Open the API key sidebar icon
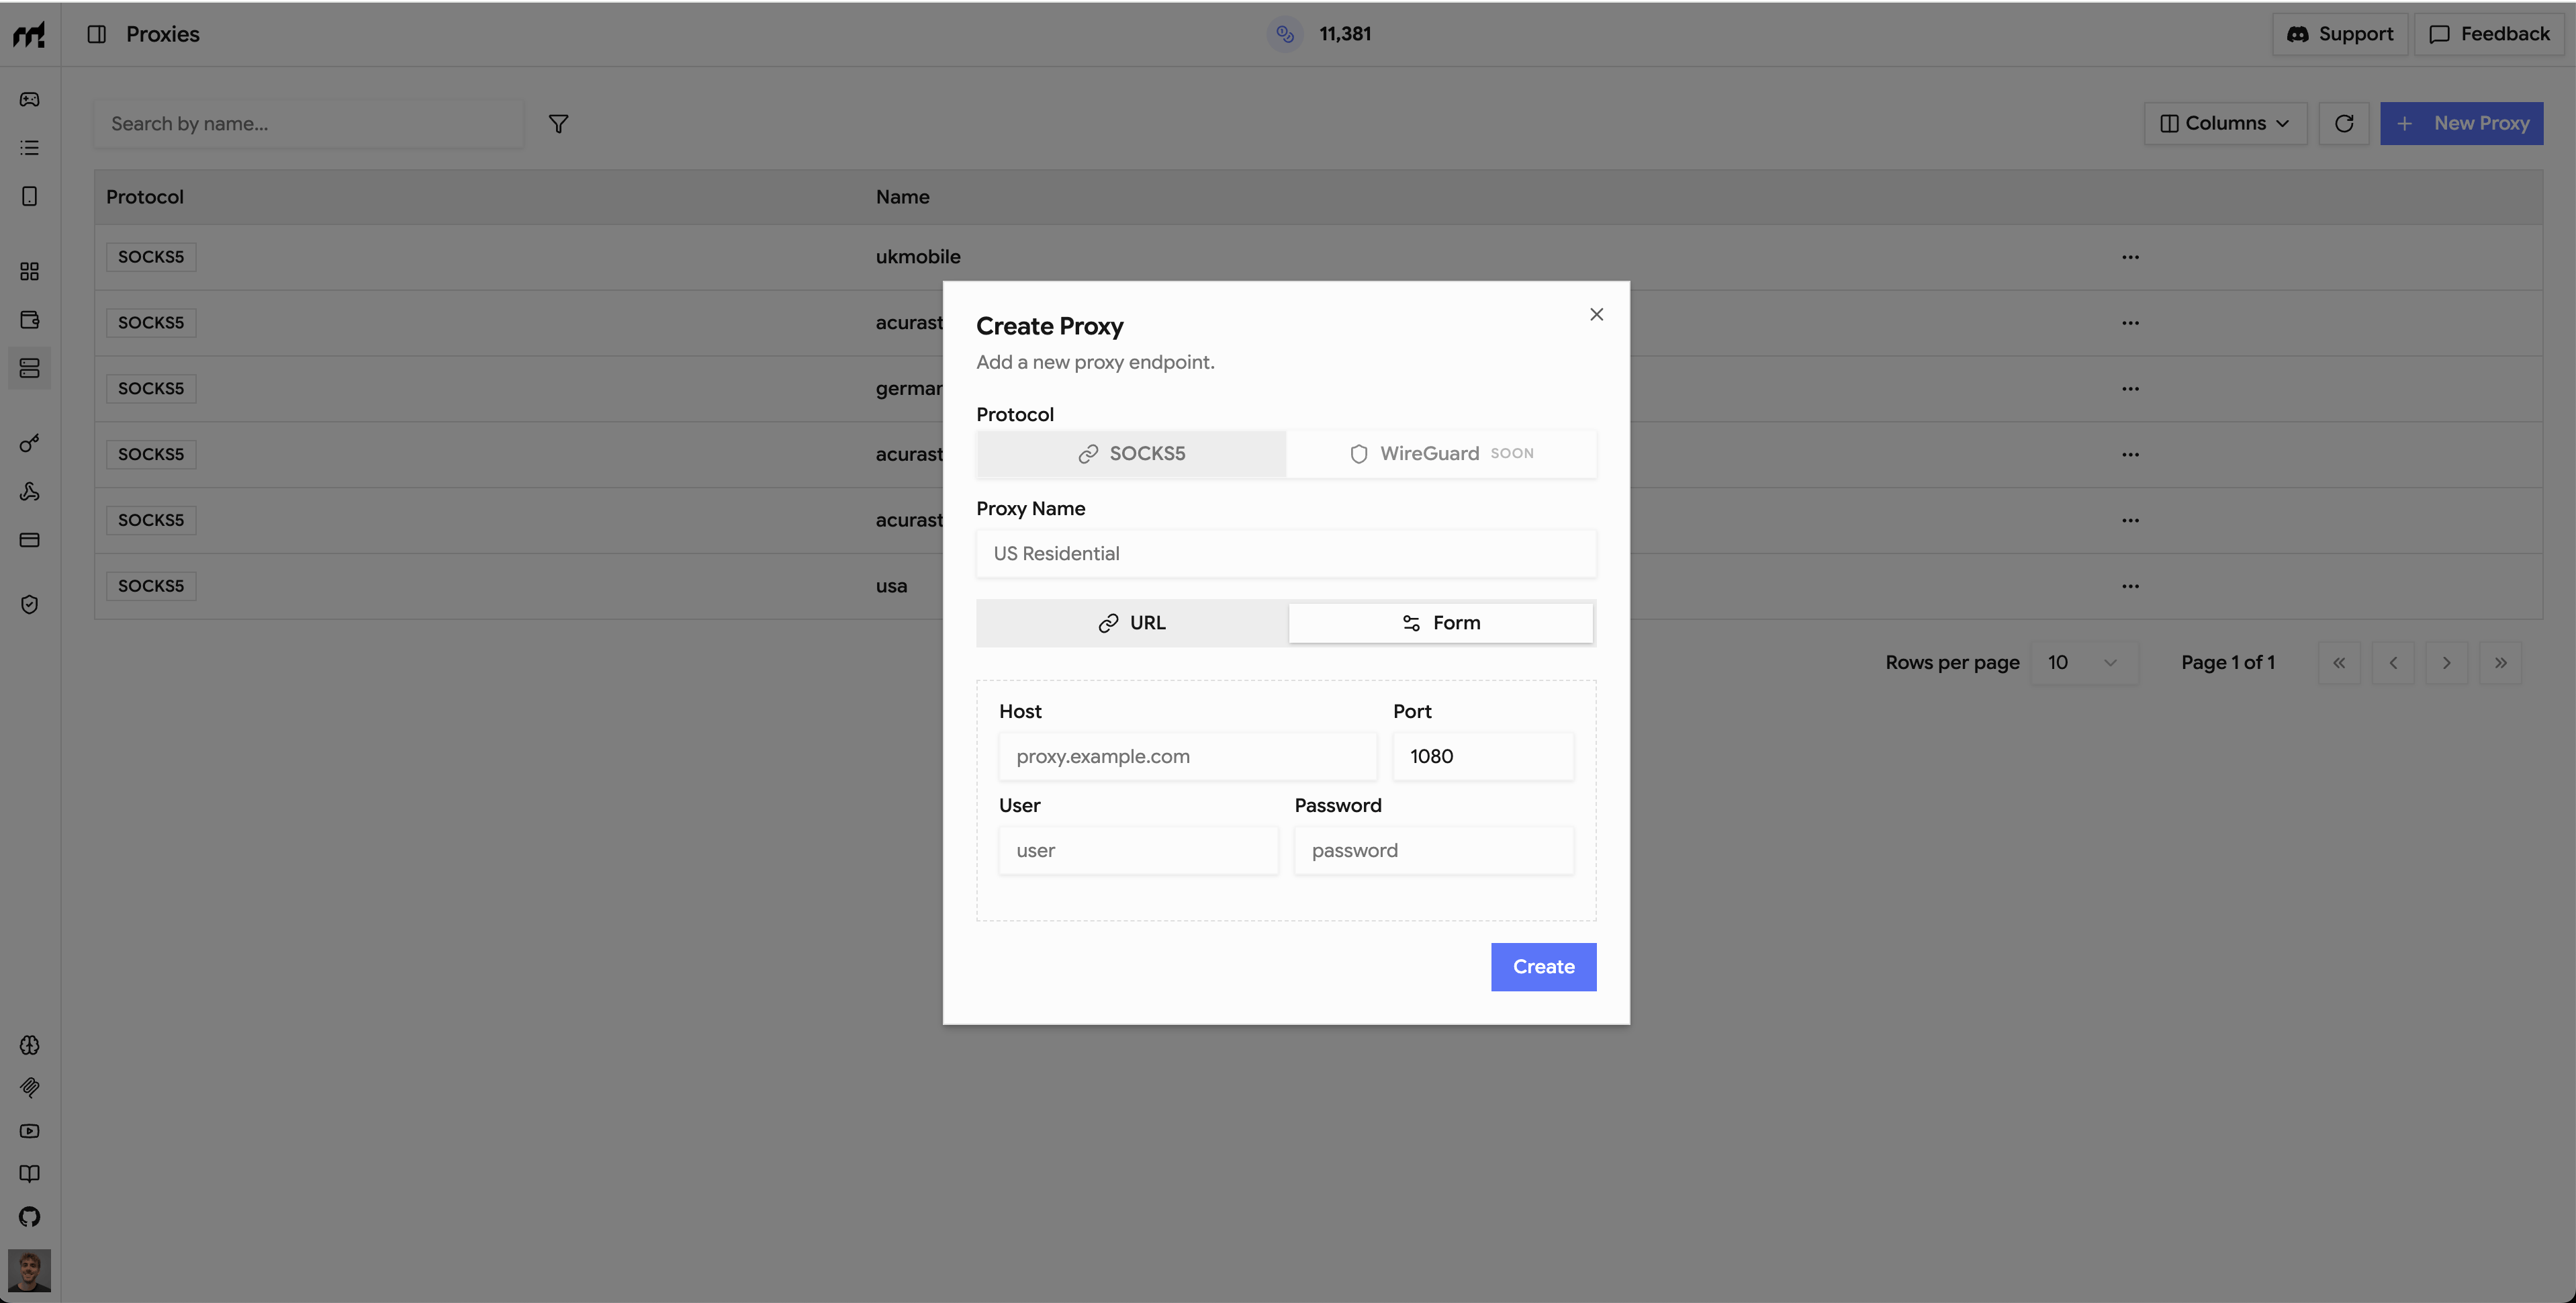2576x1303 pixels. point(29,443)
